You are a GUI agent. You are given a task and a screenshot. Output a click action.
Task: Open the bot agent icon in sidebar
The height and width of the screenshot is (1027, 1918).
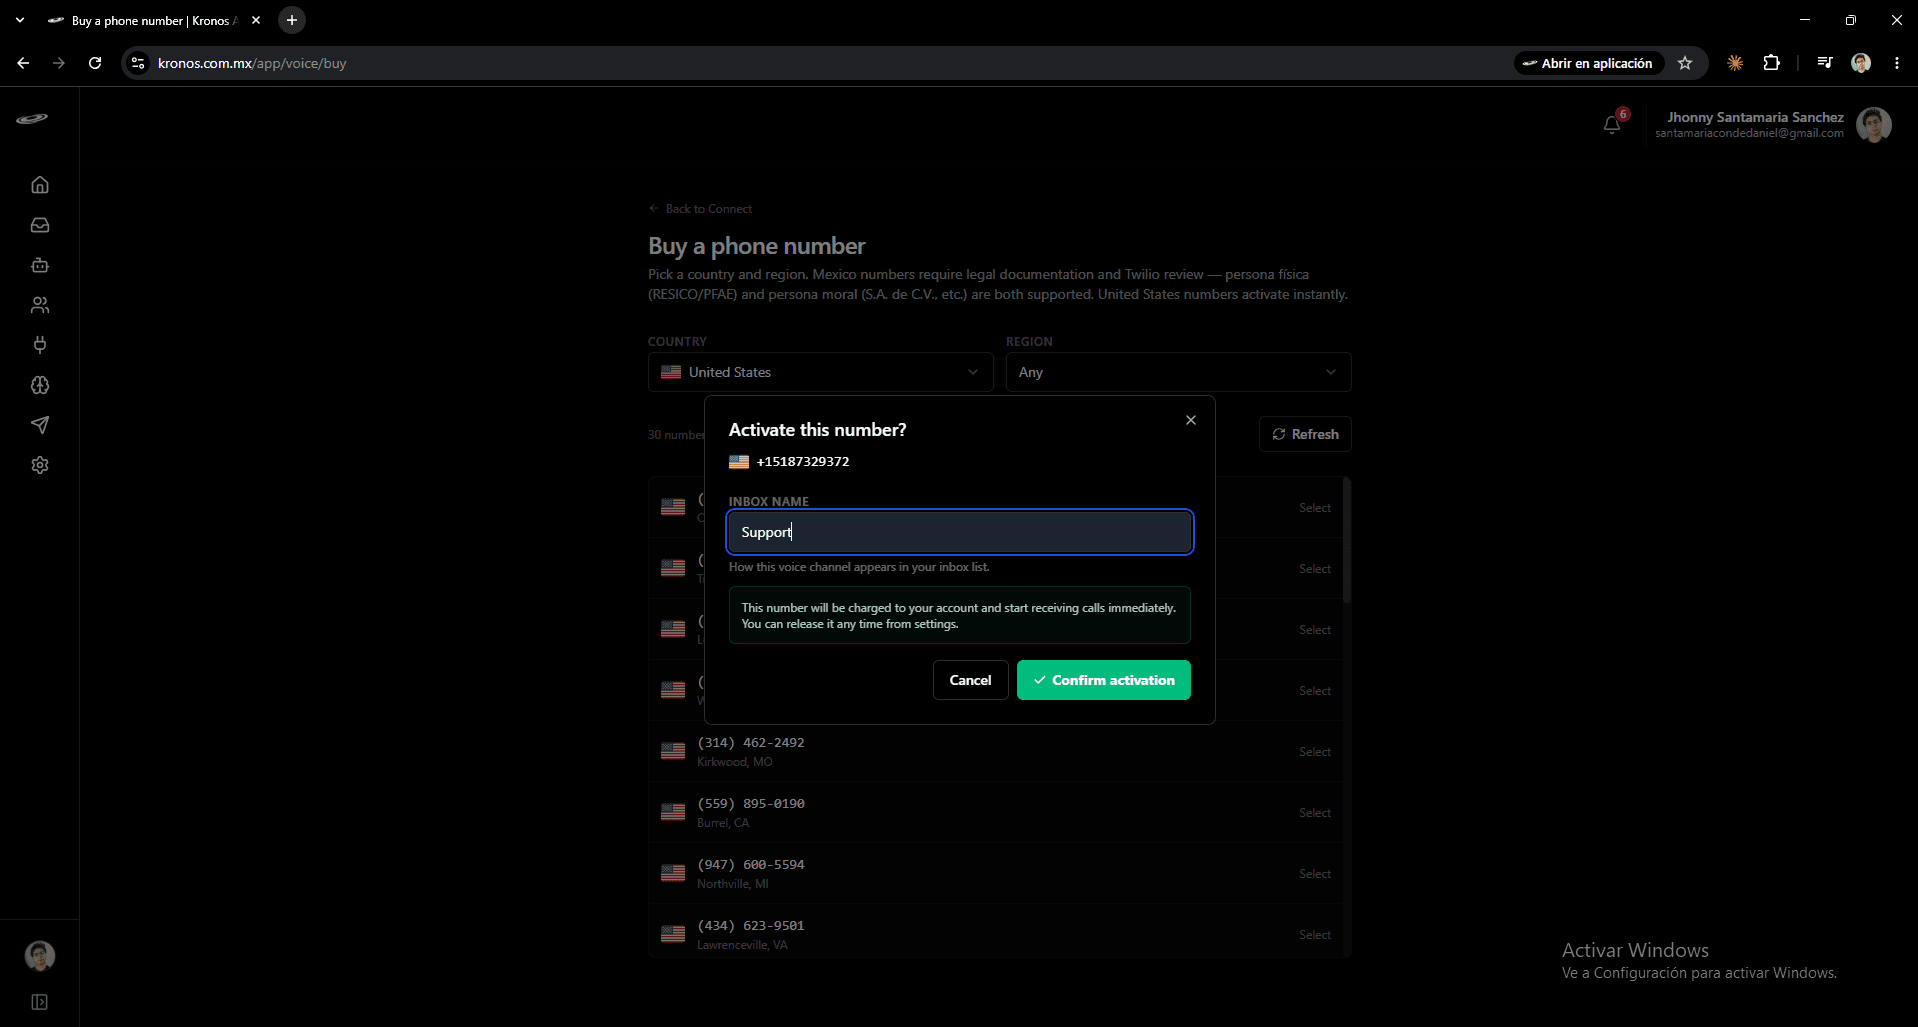[x=40, y=265]
